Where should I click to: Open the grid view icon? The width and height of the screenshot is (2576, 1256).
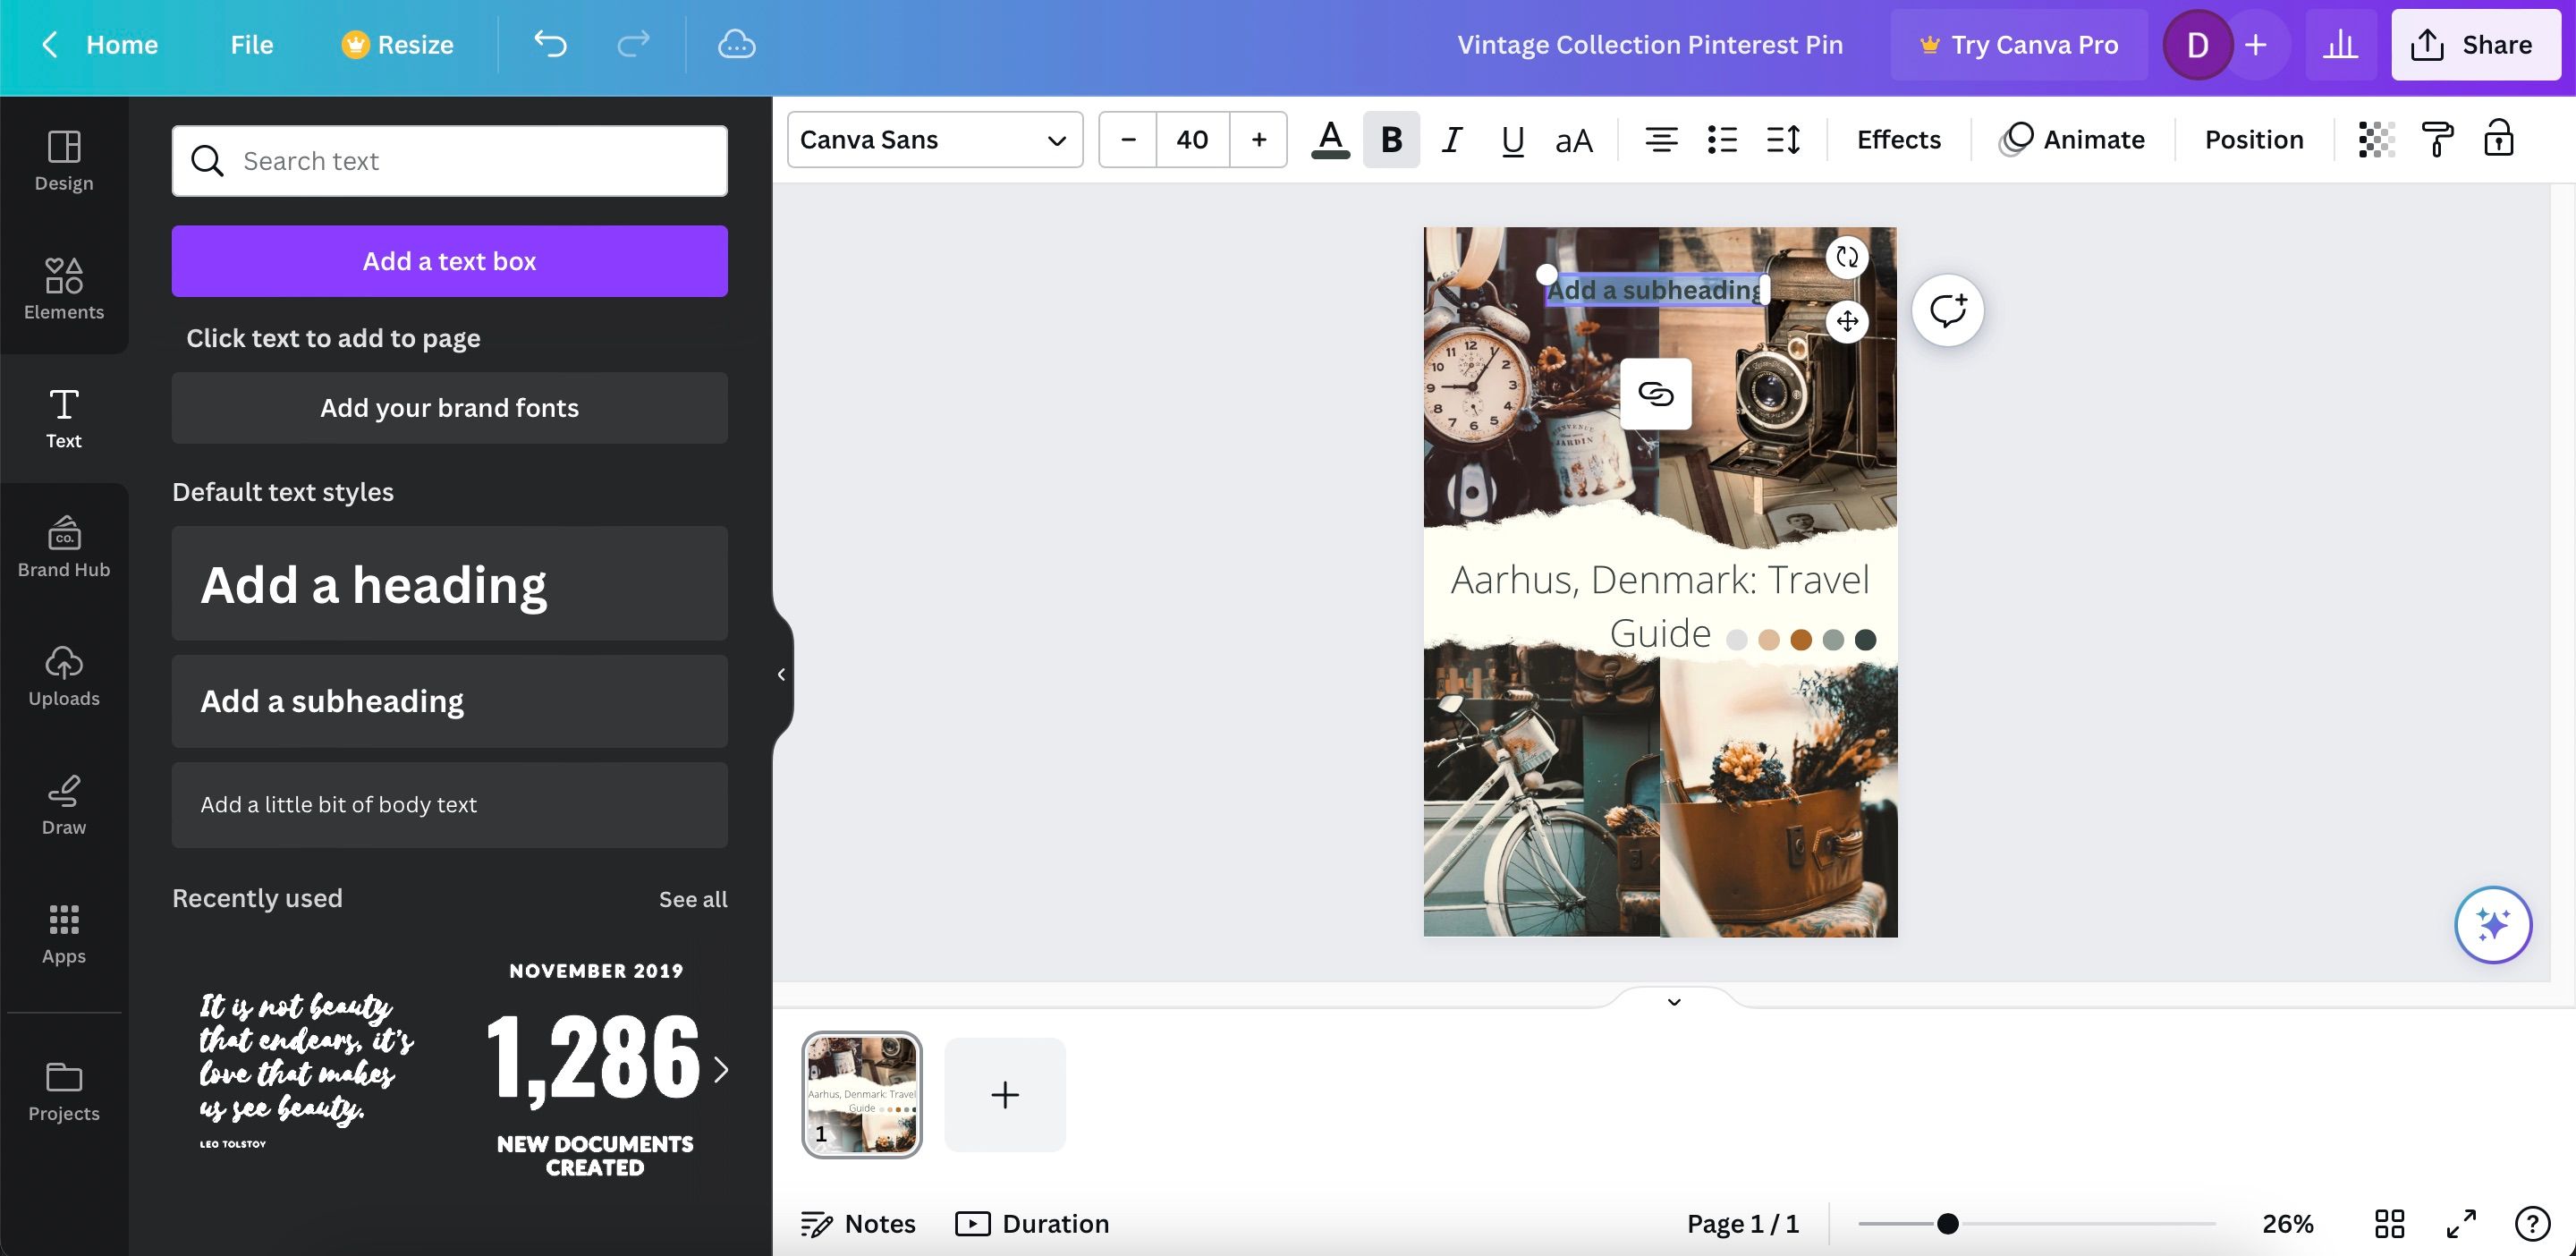(2389, 1223)
